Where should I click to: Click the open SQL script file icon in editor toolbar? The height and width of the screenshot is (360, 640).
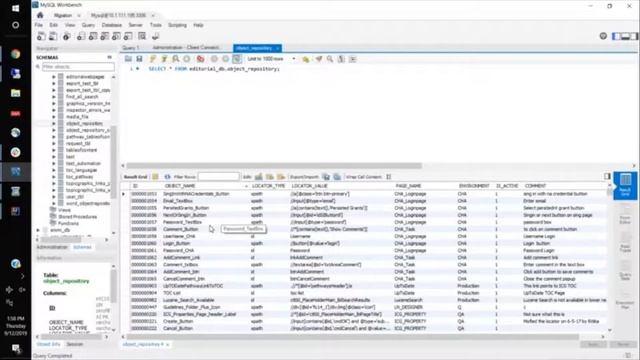coord(128,59)
